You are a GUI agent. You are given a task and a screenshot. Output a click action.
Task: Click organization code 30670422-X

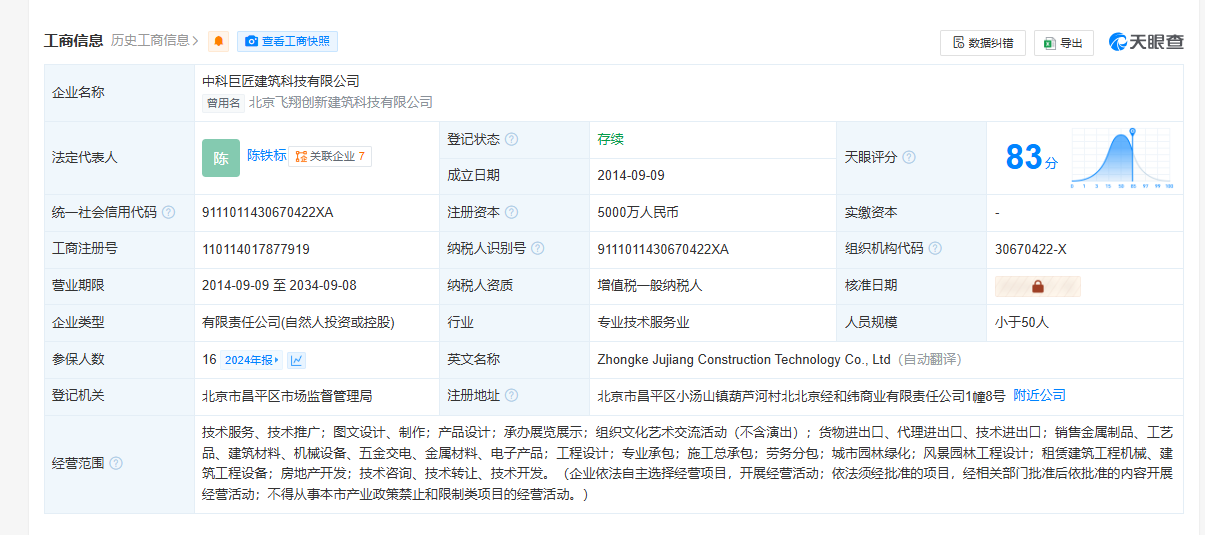tap(1031, 249)
